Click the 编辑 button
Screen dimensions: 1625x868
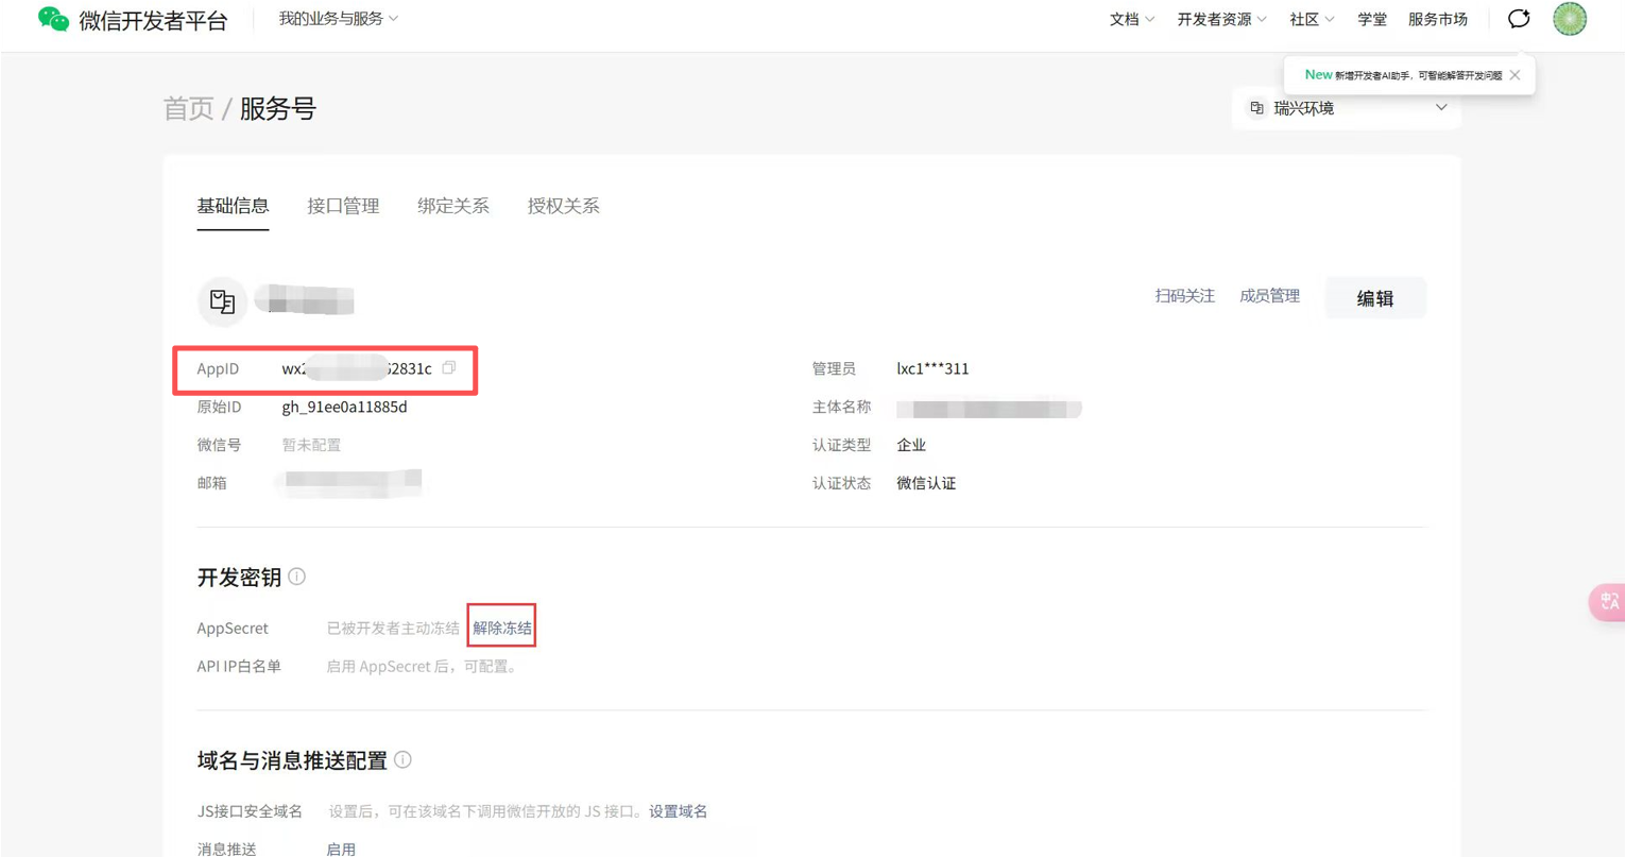tap(1375, 298)
